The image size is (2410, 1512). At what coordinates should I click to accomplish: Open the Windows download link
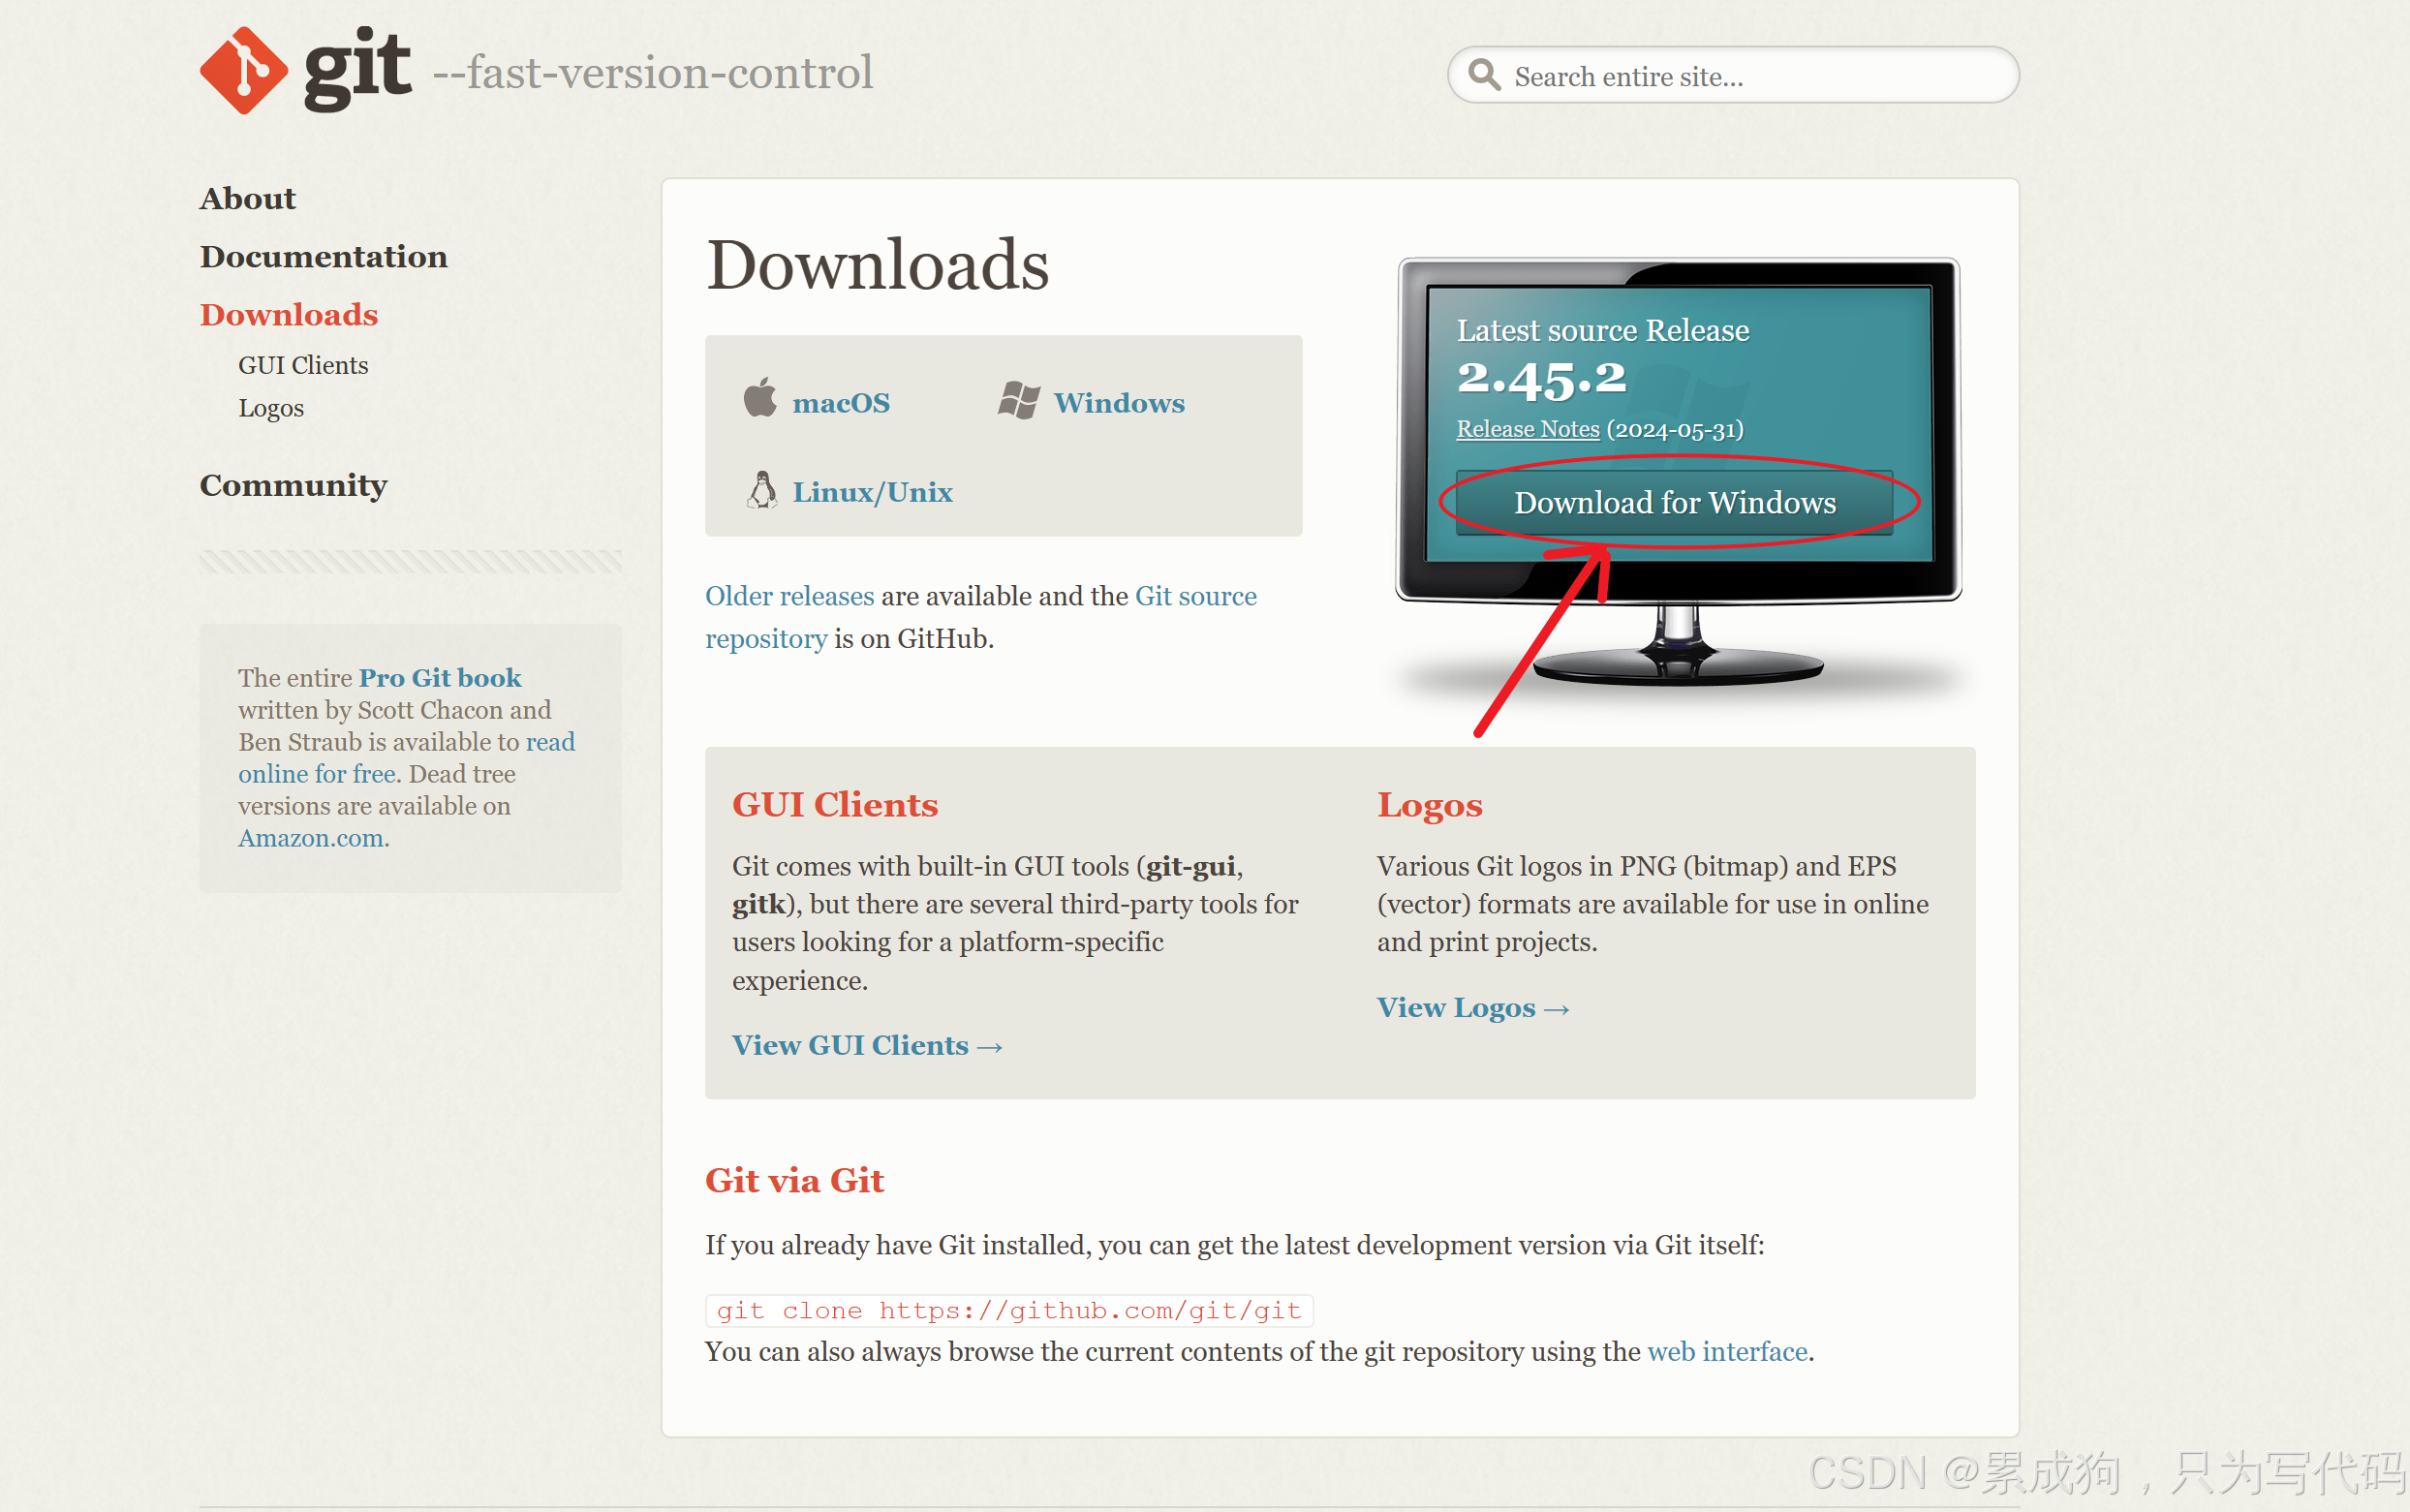click(1119, 403)
